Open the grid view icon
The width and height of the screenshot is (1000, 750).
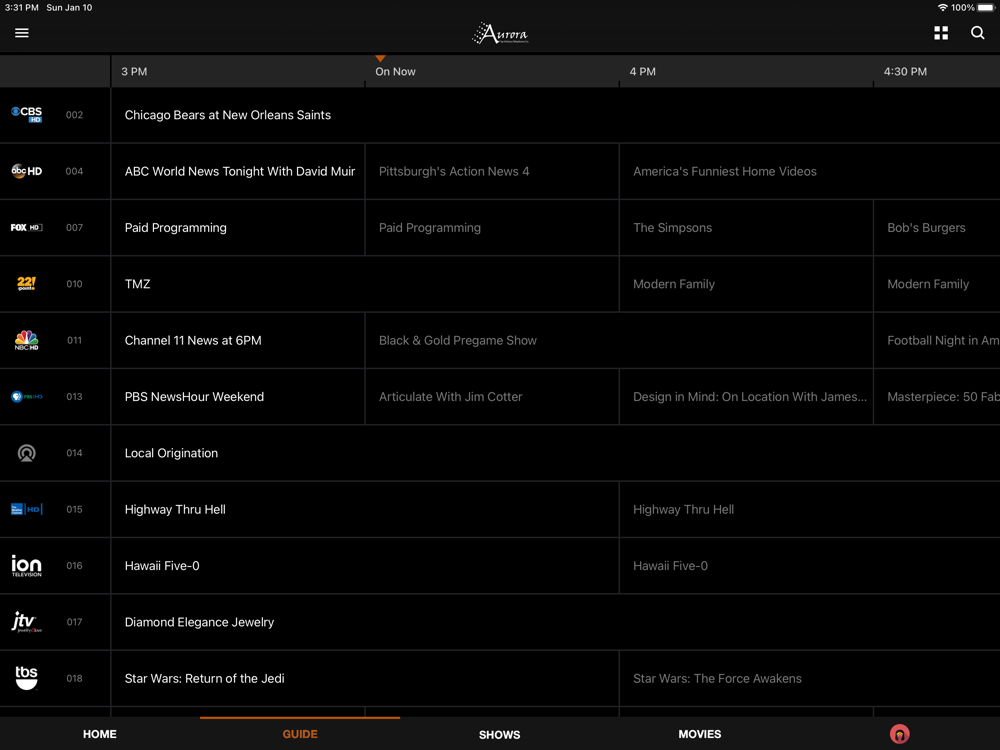(941, 33)
